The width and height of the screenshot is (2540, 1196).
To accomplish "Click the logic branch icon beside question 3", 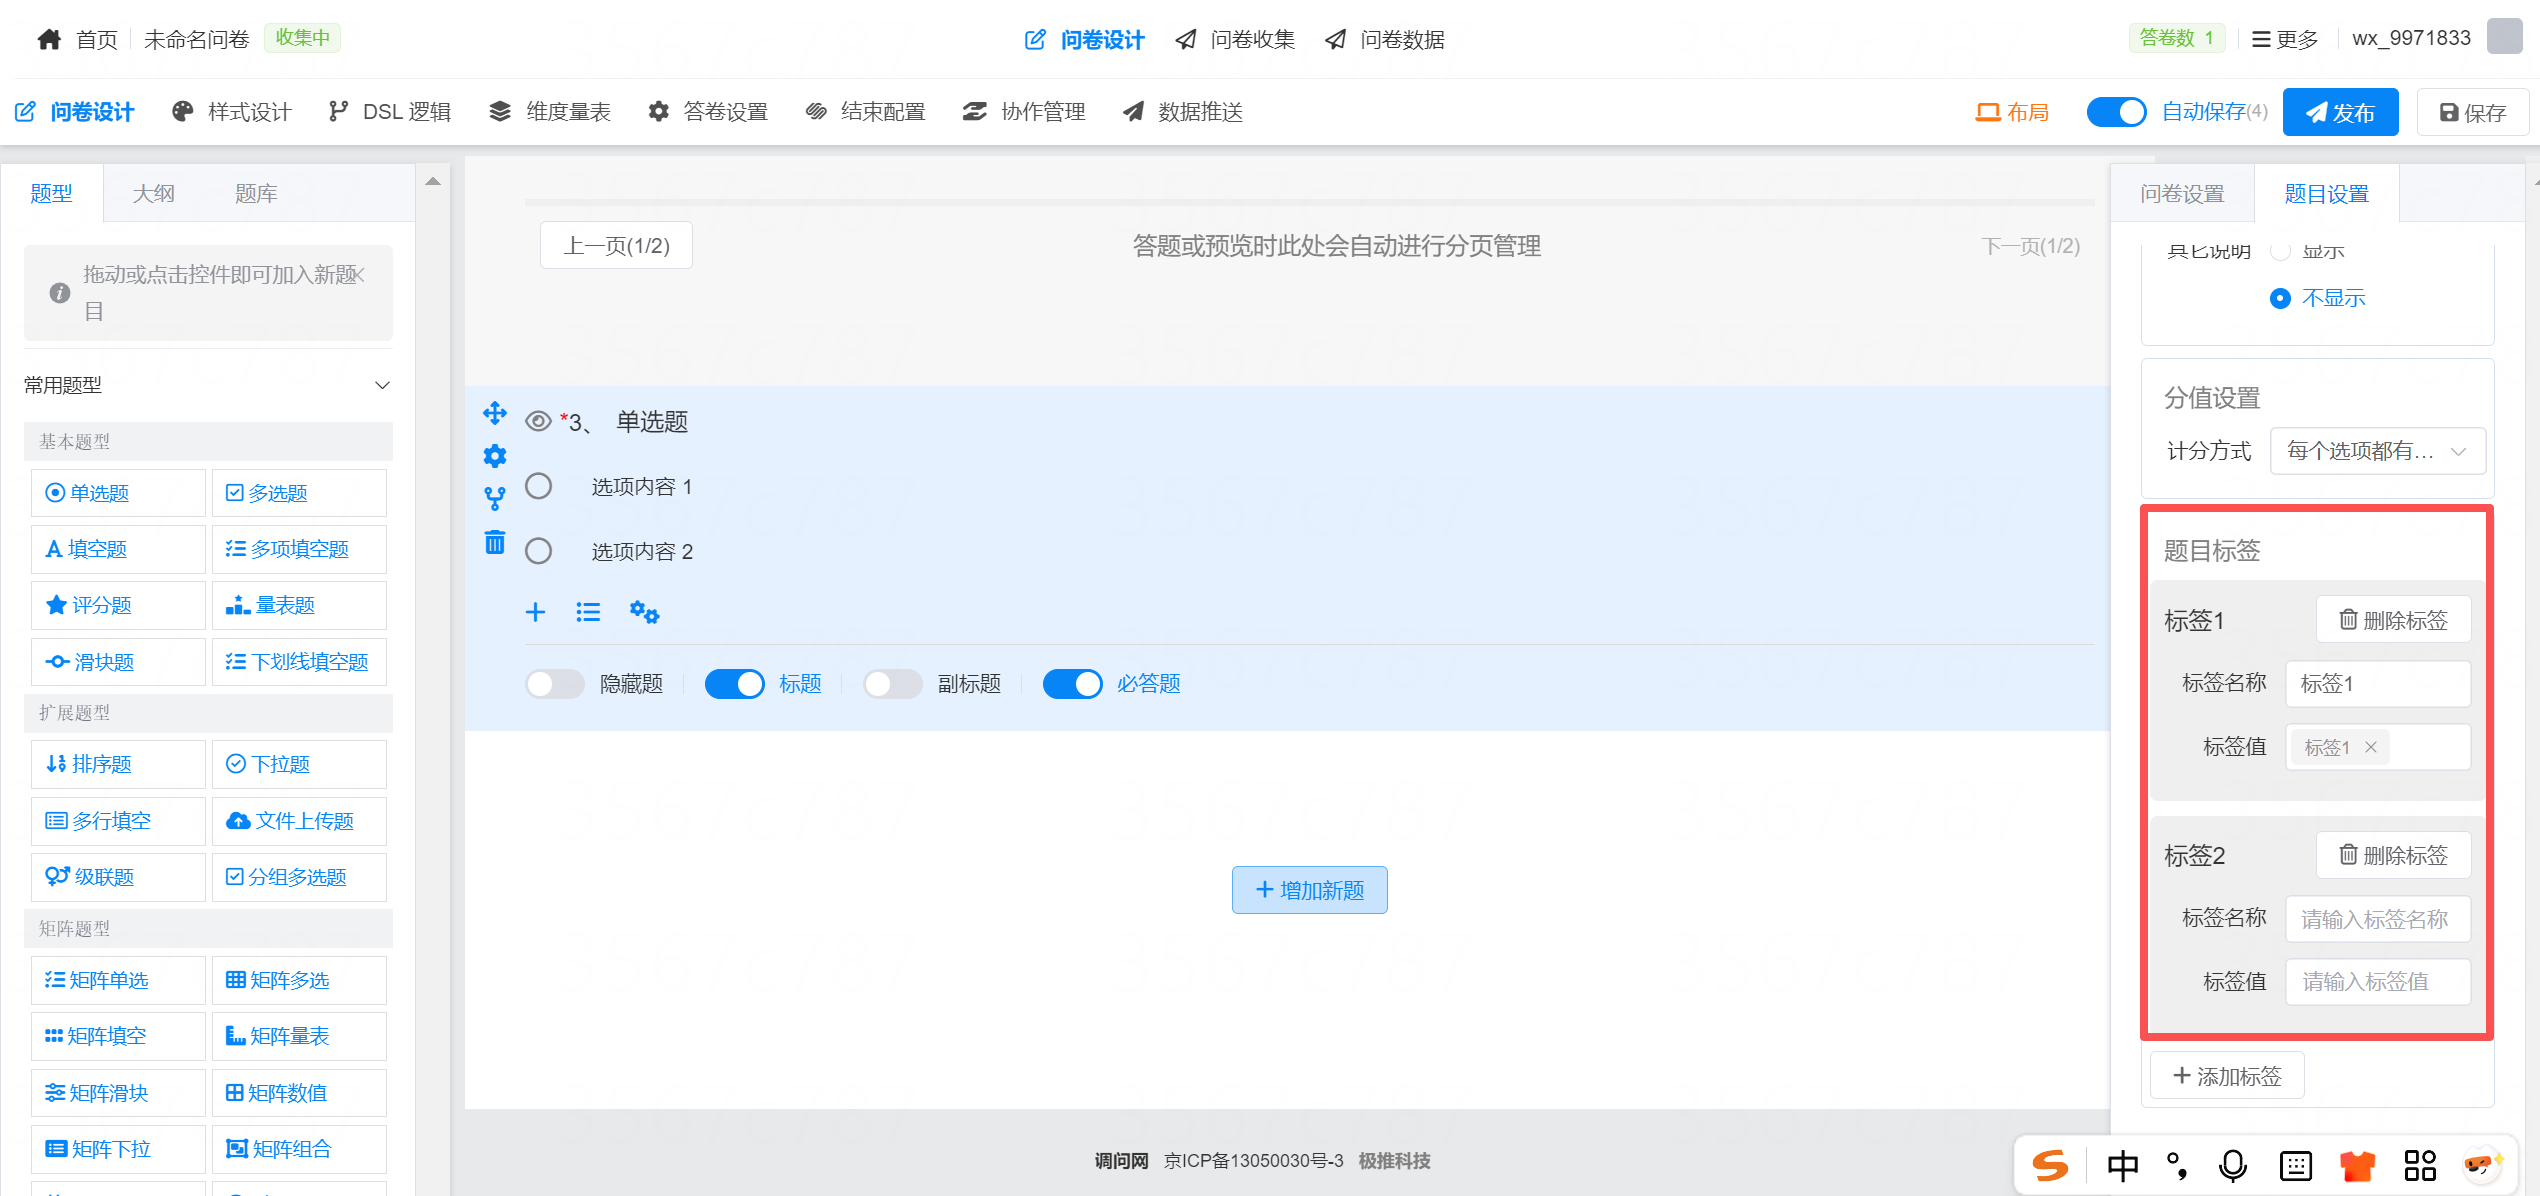I will coord(495,498).
